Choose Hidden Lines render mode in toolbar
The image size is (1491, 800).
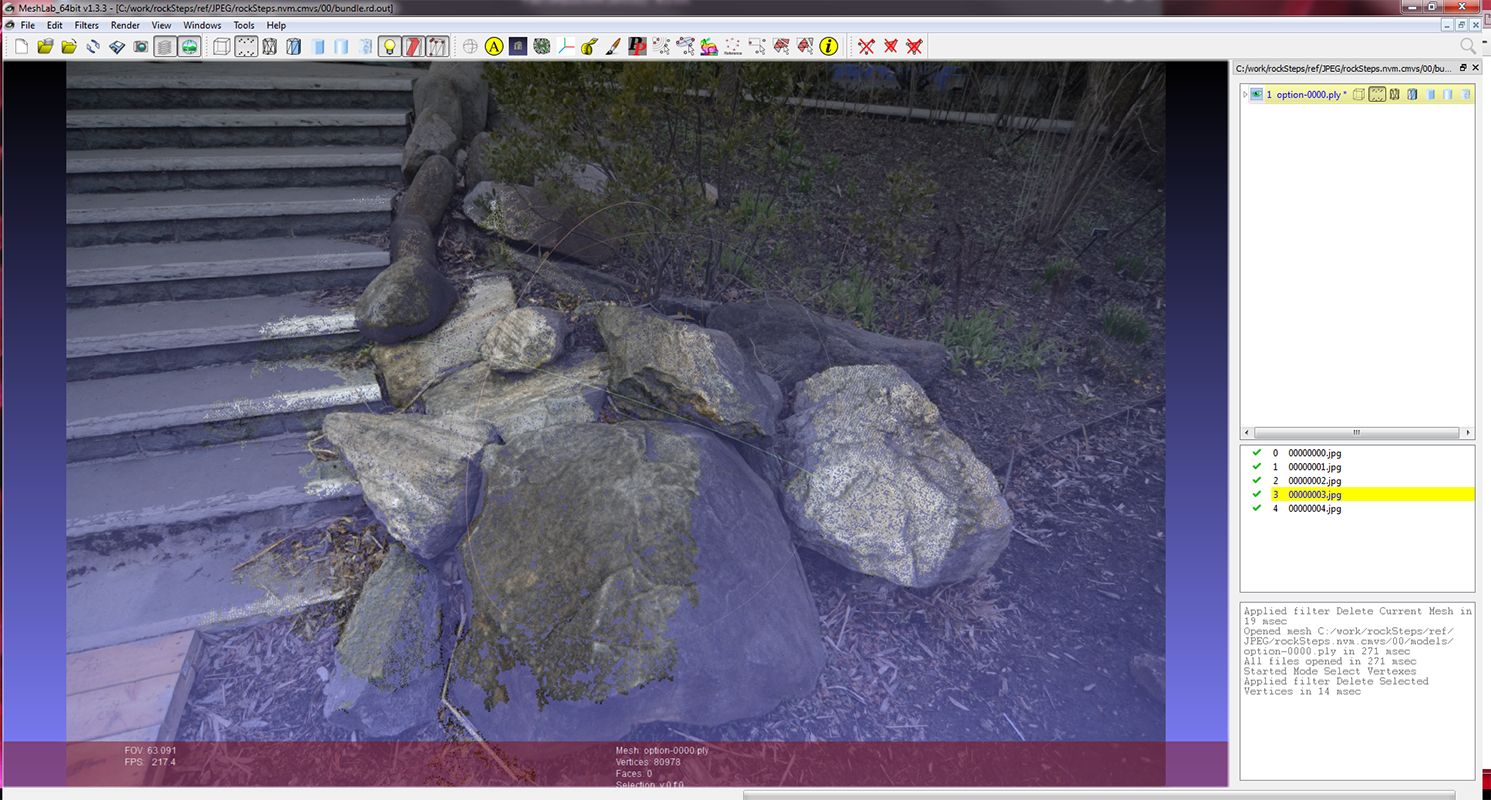[294, 46]
